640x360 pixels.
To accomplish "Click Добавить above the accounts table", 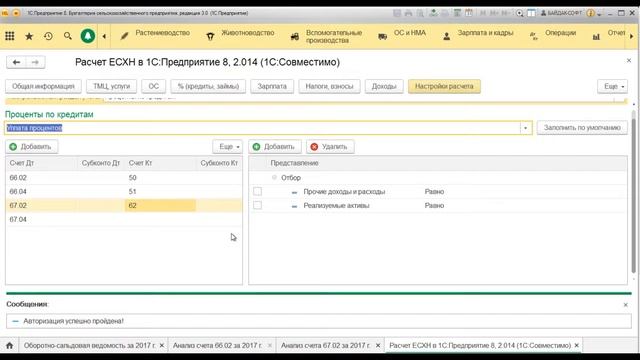I will (31, 147).
